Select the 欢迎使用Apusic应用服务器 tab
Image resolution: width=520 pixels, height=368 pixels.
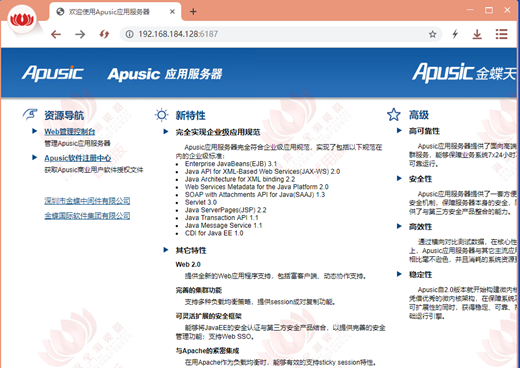[115, 12]
